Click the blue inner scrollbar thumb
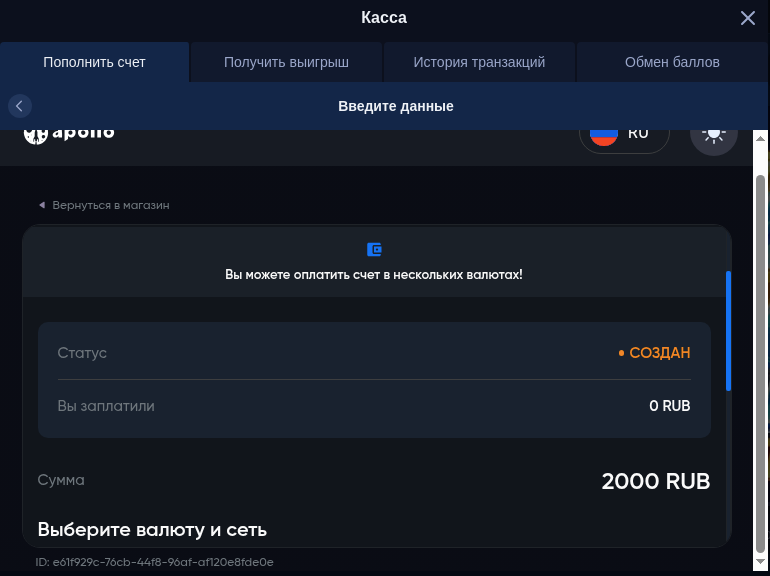 [729, 330]
